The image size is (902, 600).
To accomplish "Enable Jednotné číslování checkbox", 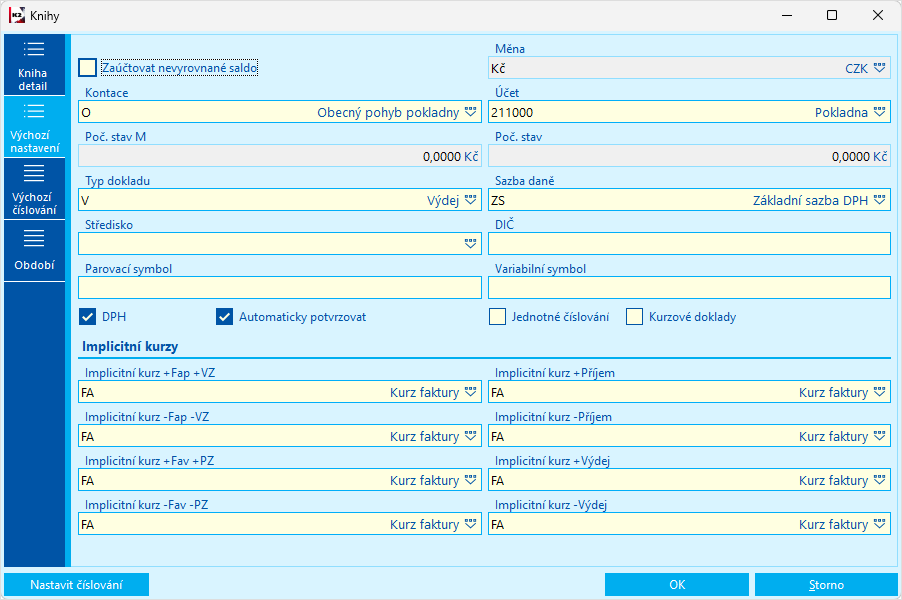I will point(498,318).
